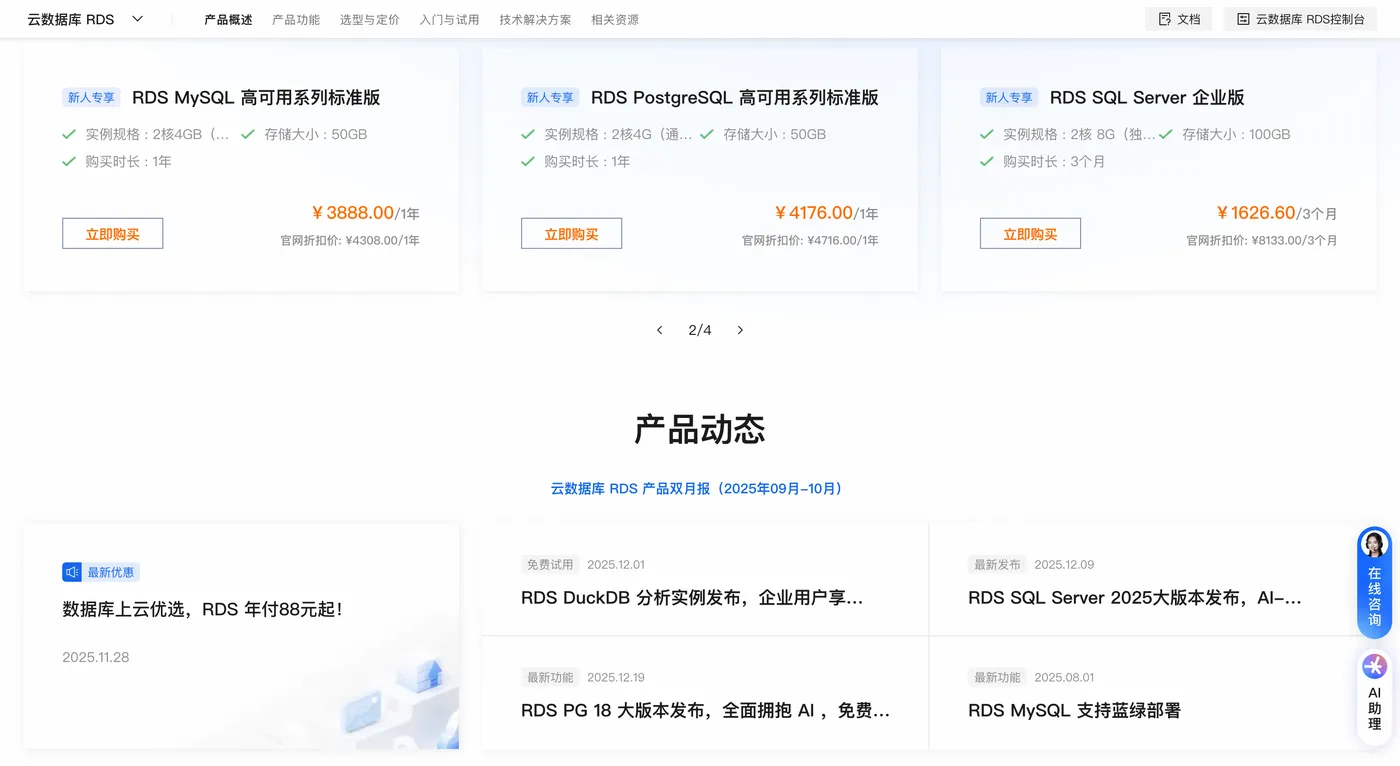Buy RDS SQL Server 企业版 with 立即购买
1400x766 pixels.
[1030, 234]
